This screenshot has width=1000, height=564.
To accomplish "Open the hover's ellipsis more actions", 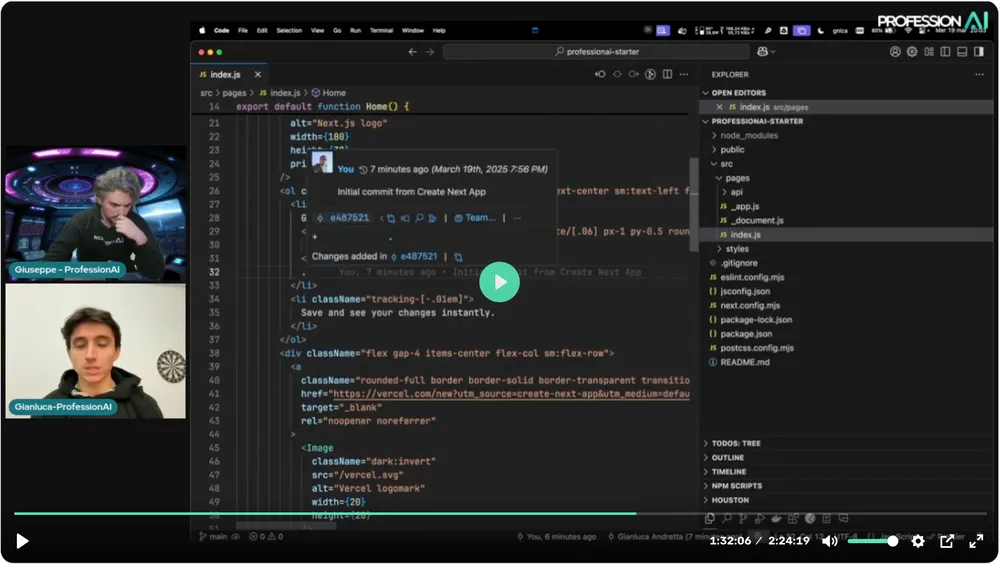I will pos(517,218).
